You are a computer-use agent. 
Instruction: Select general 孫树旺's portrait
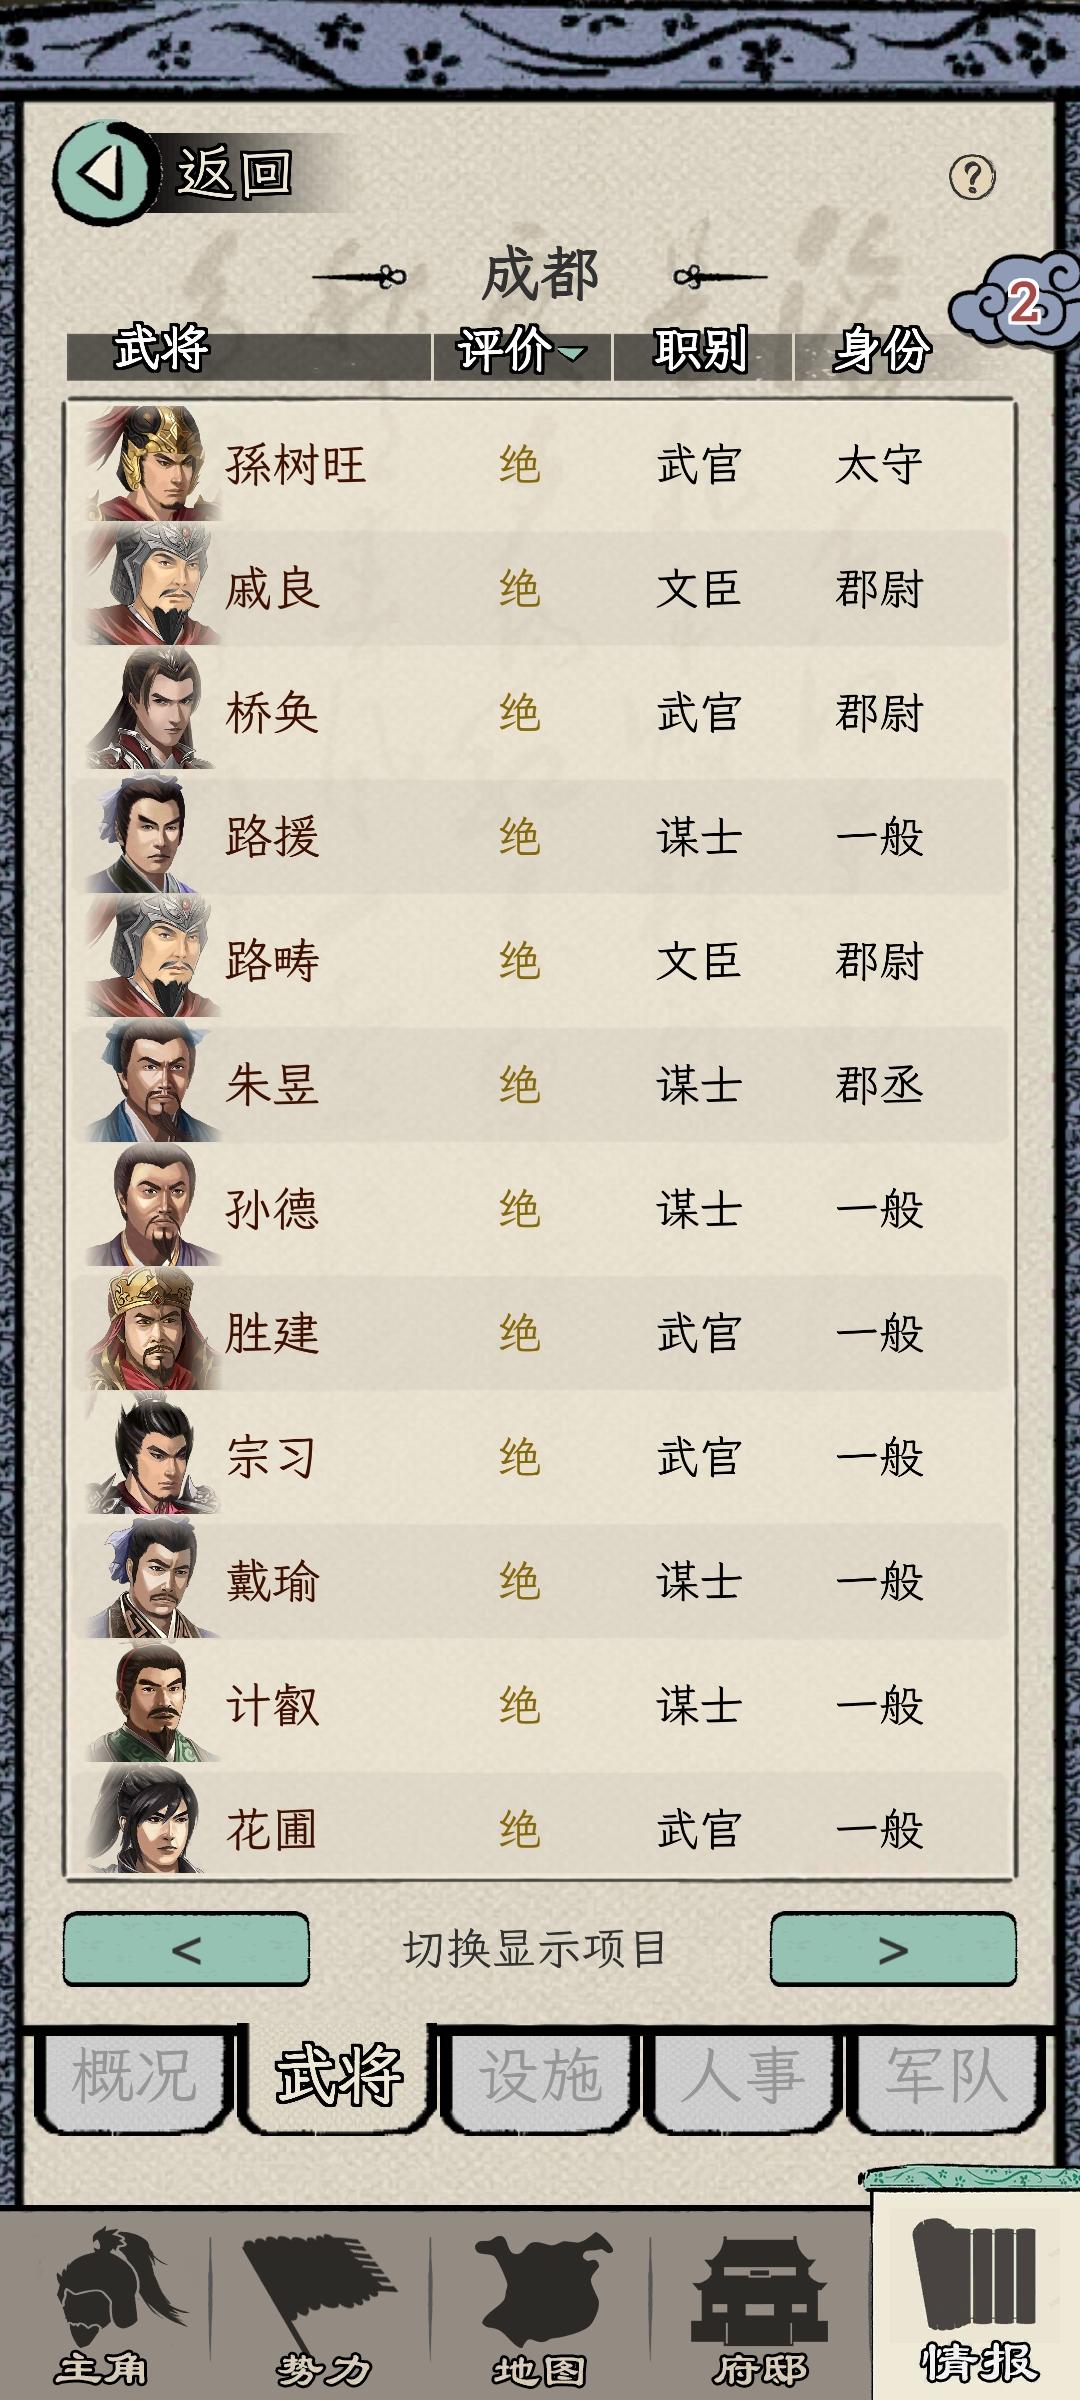[152, 463]
